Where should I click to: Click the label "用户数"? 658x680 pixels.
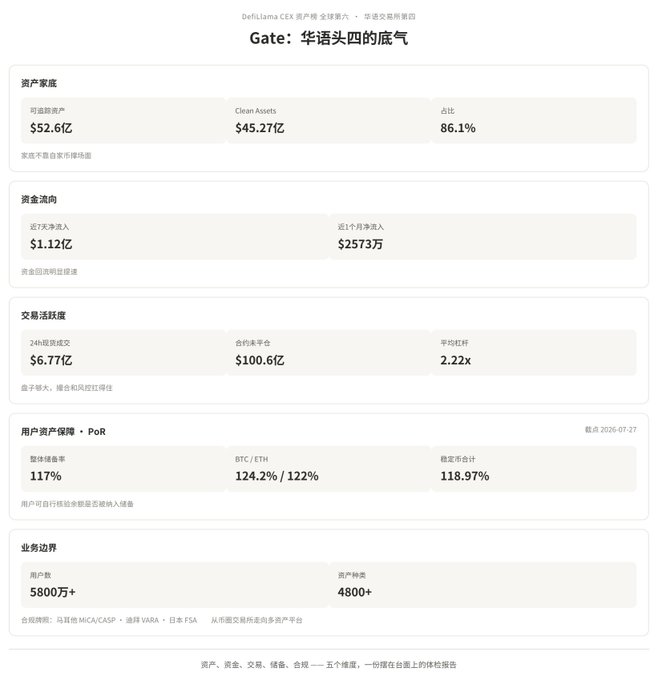tap(40, 575)
